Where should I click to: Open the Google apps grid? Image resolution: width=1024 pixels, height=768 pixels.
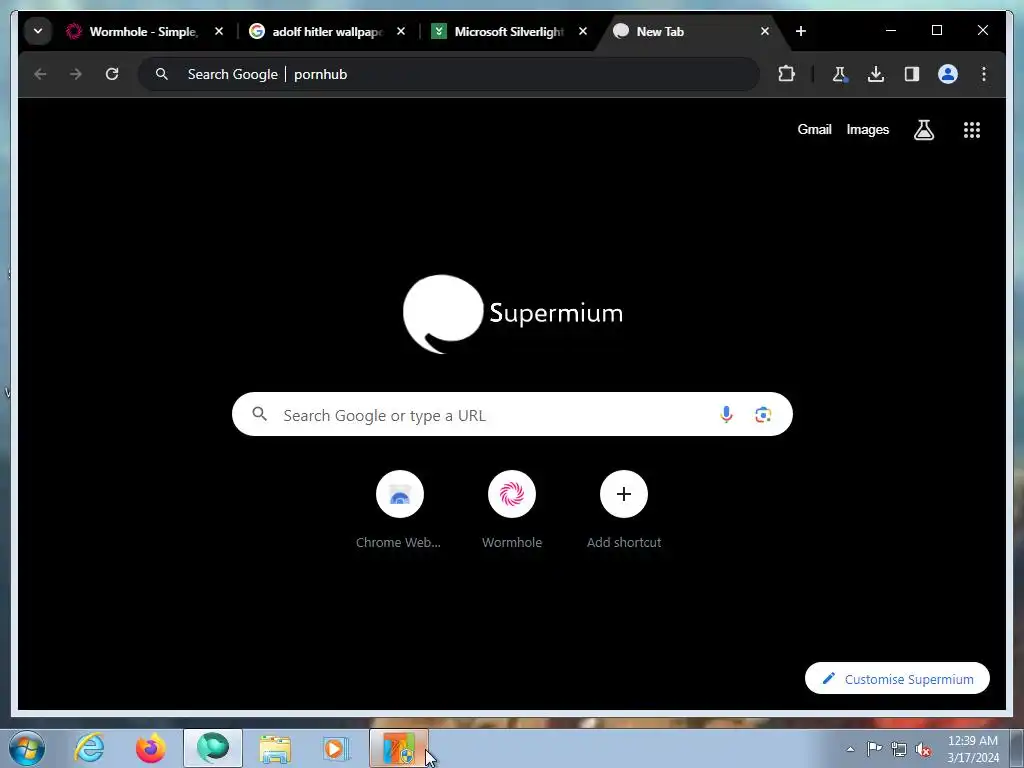972,130
